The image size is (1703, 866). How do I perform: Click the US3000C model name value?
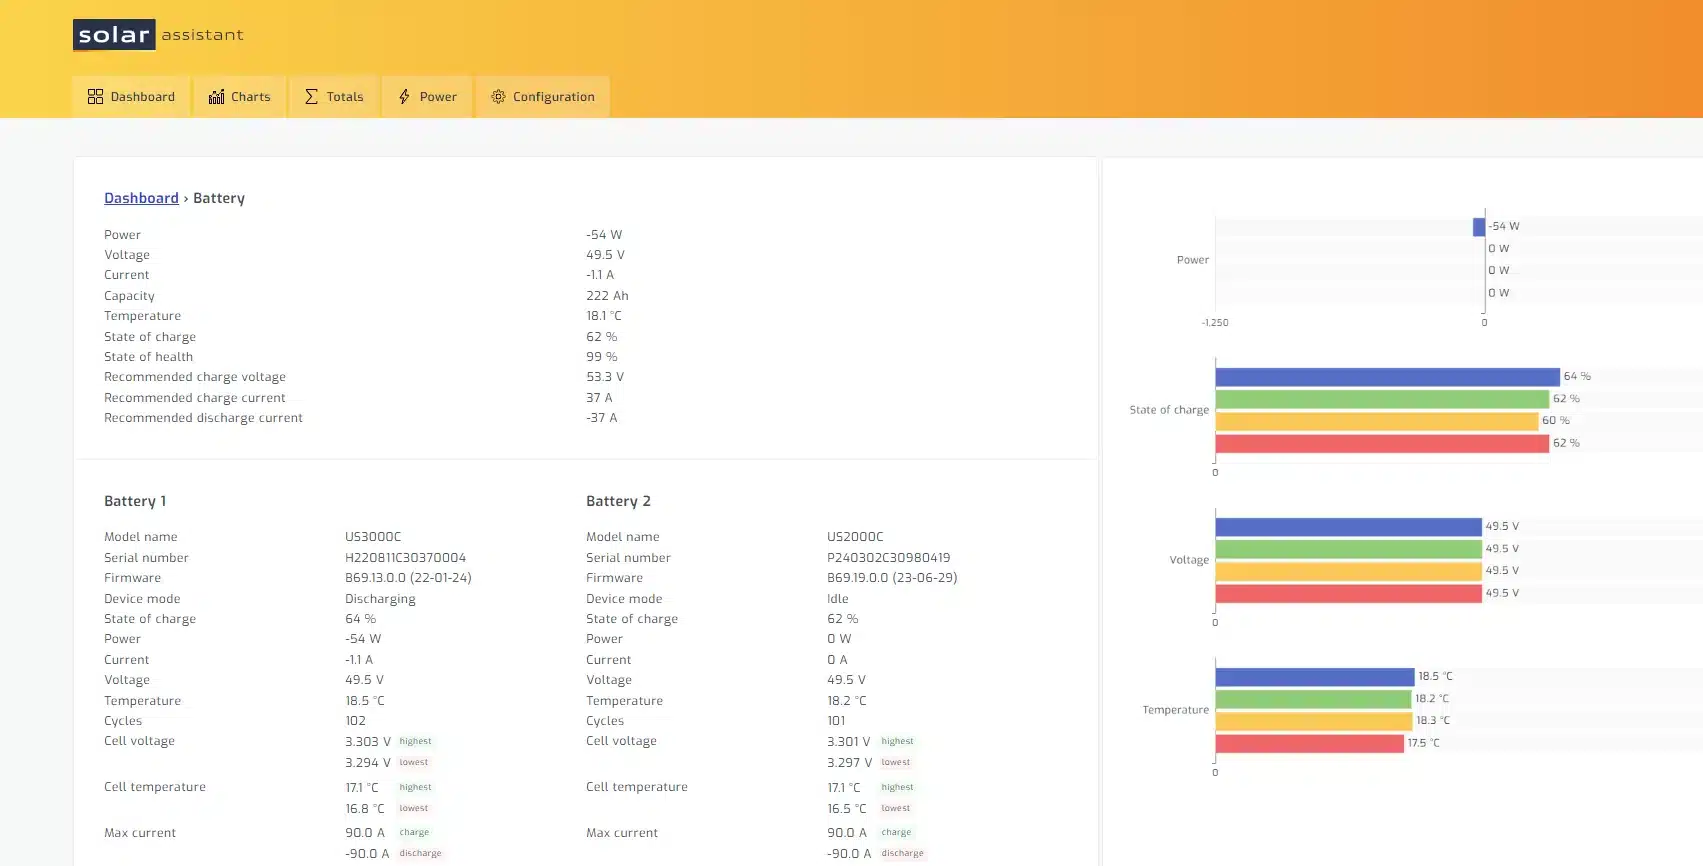[373, 537]
